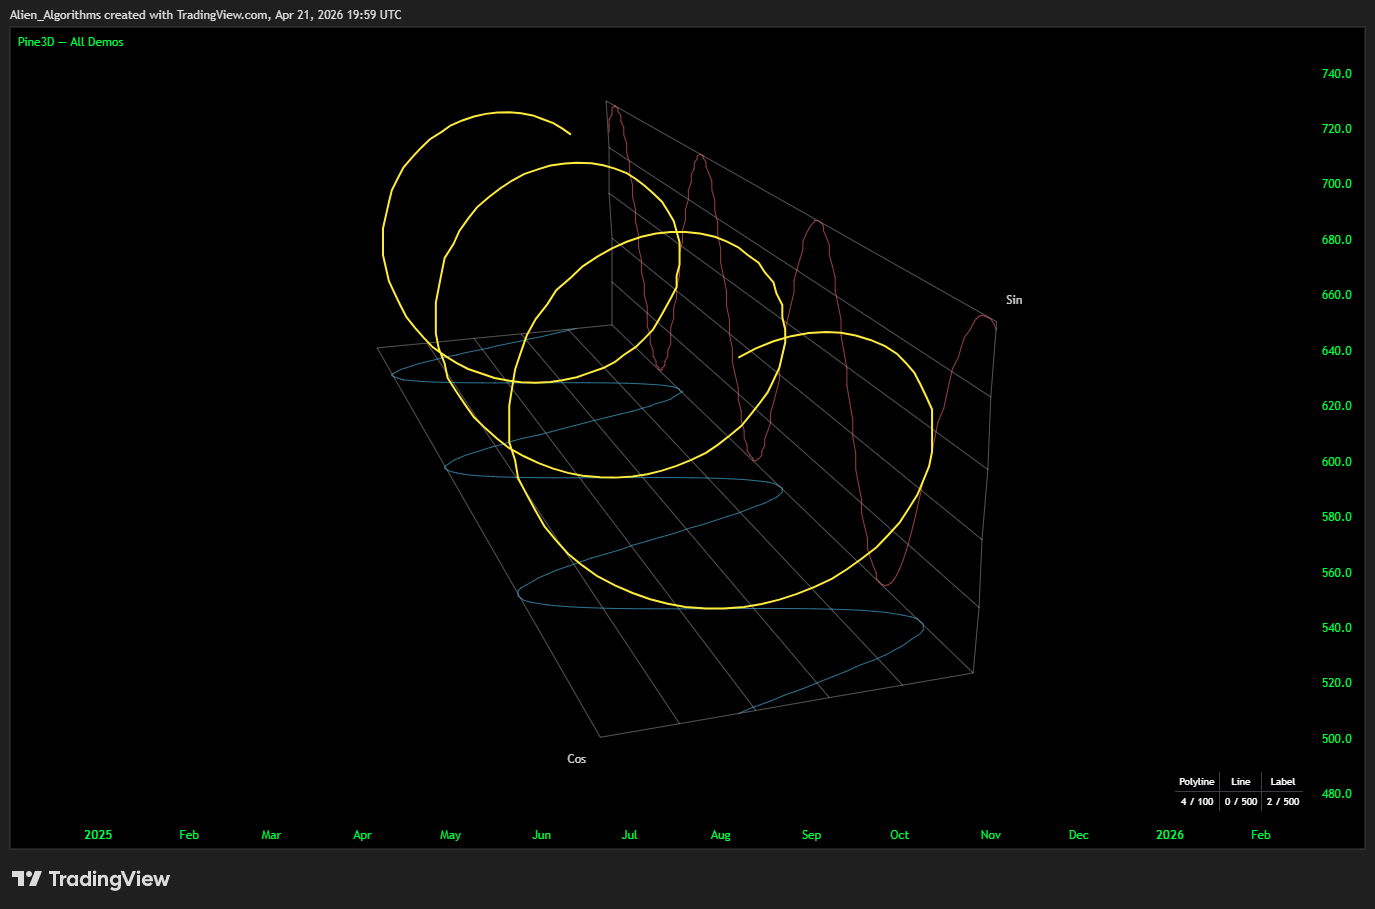This screenshot has width=1375, height=909.
Task: Click the 620.0 price axis value
Action: pyautogui.click(x=1336, y=406)
